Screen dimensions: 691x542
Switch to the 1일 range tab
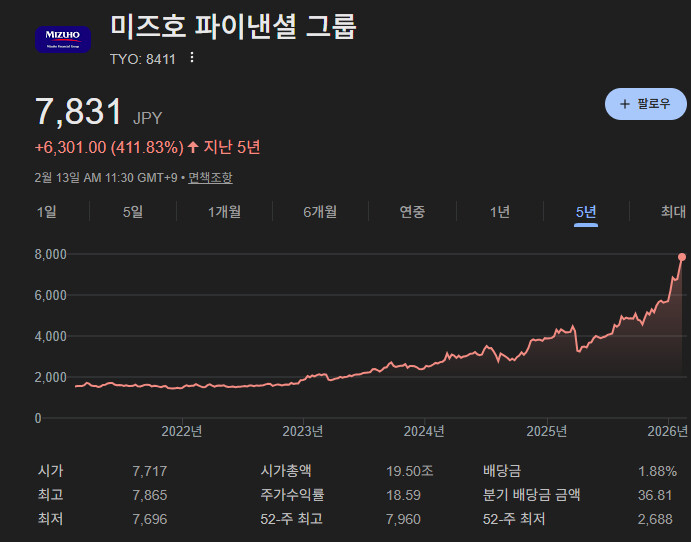[46, 212]
